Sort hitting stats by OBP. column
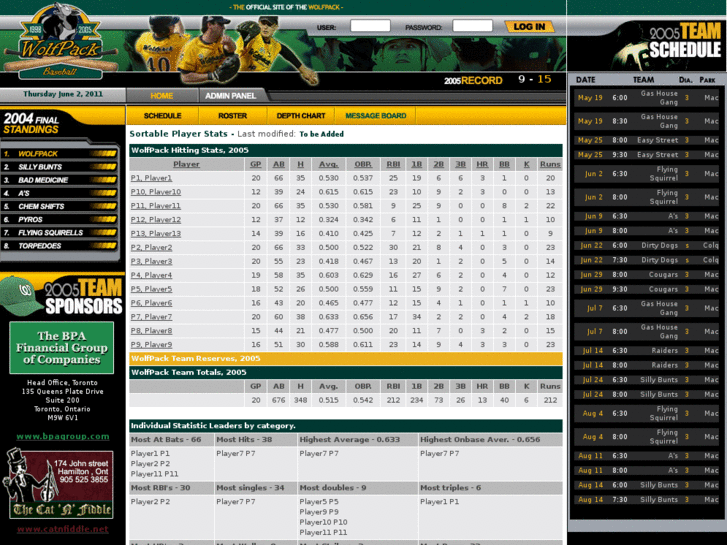Screen dimensions: 727x545 coord(363,164)
